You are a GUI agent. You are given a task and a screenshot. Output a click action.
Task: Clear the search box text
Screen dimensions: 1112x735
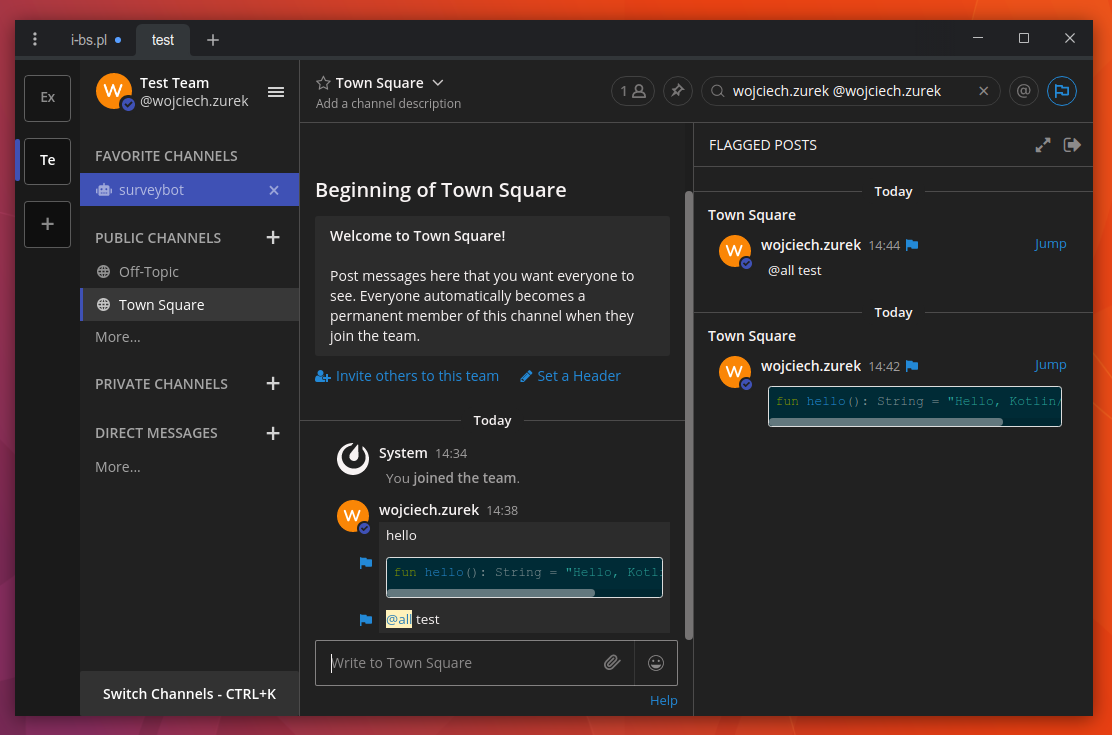(x=984, y=91)
